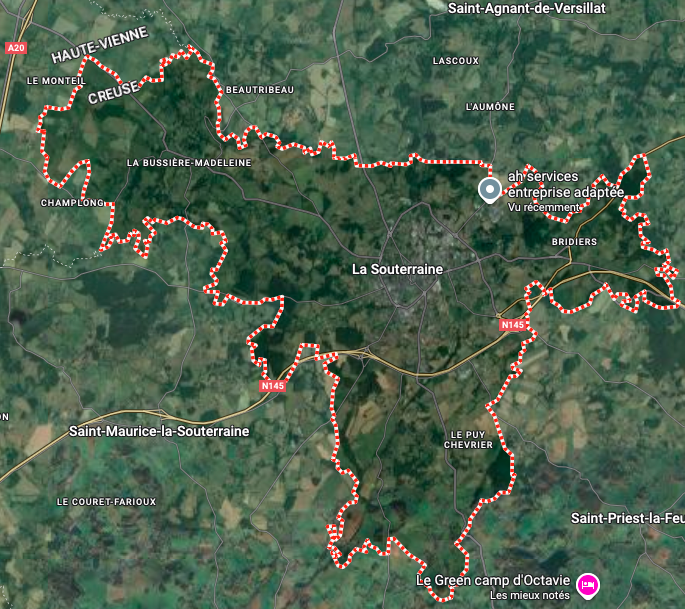Select the N145 road badge east of La Souterraine
This screenshot has height=609, width=685.
[512, 325]
